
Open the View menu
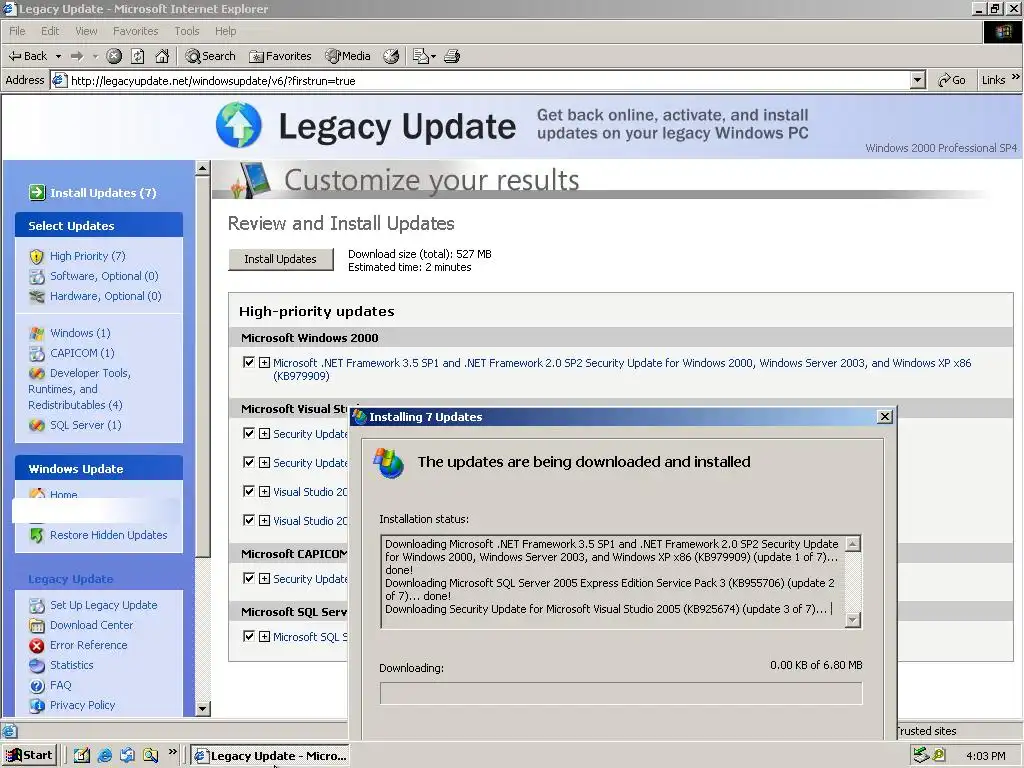[86, 31]
